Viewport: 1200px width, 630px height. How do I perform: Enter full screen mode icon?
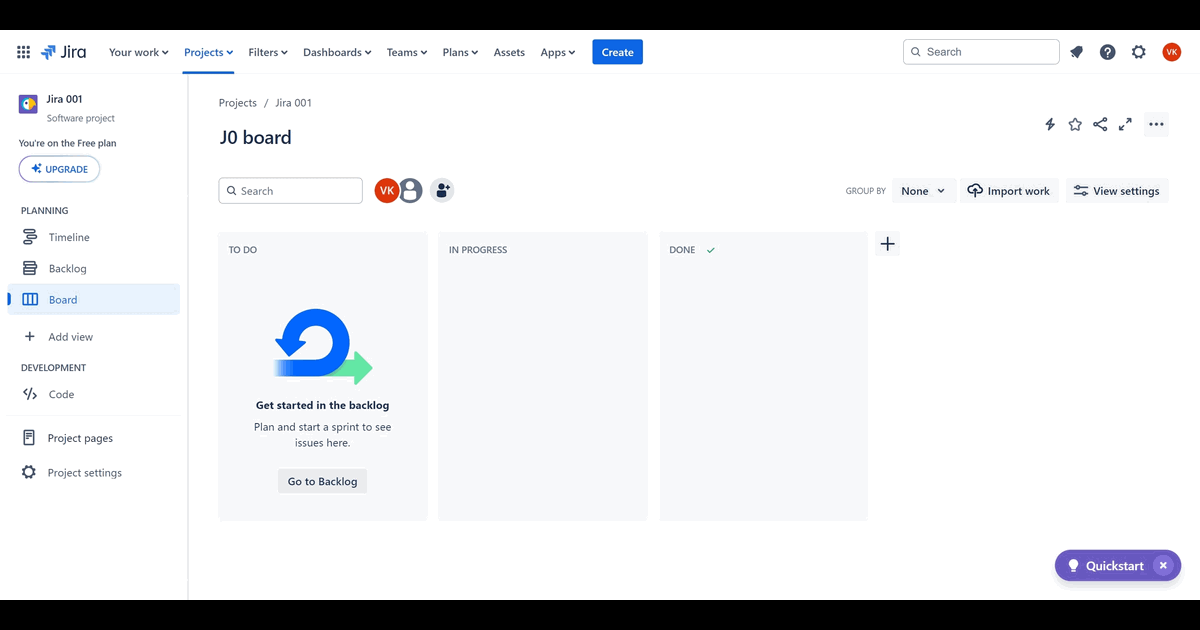click(x=1125, y=124)
